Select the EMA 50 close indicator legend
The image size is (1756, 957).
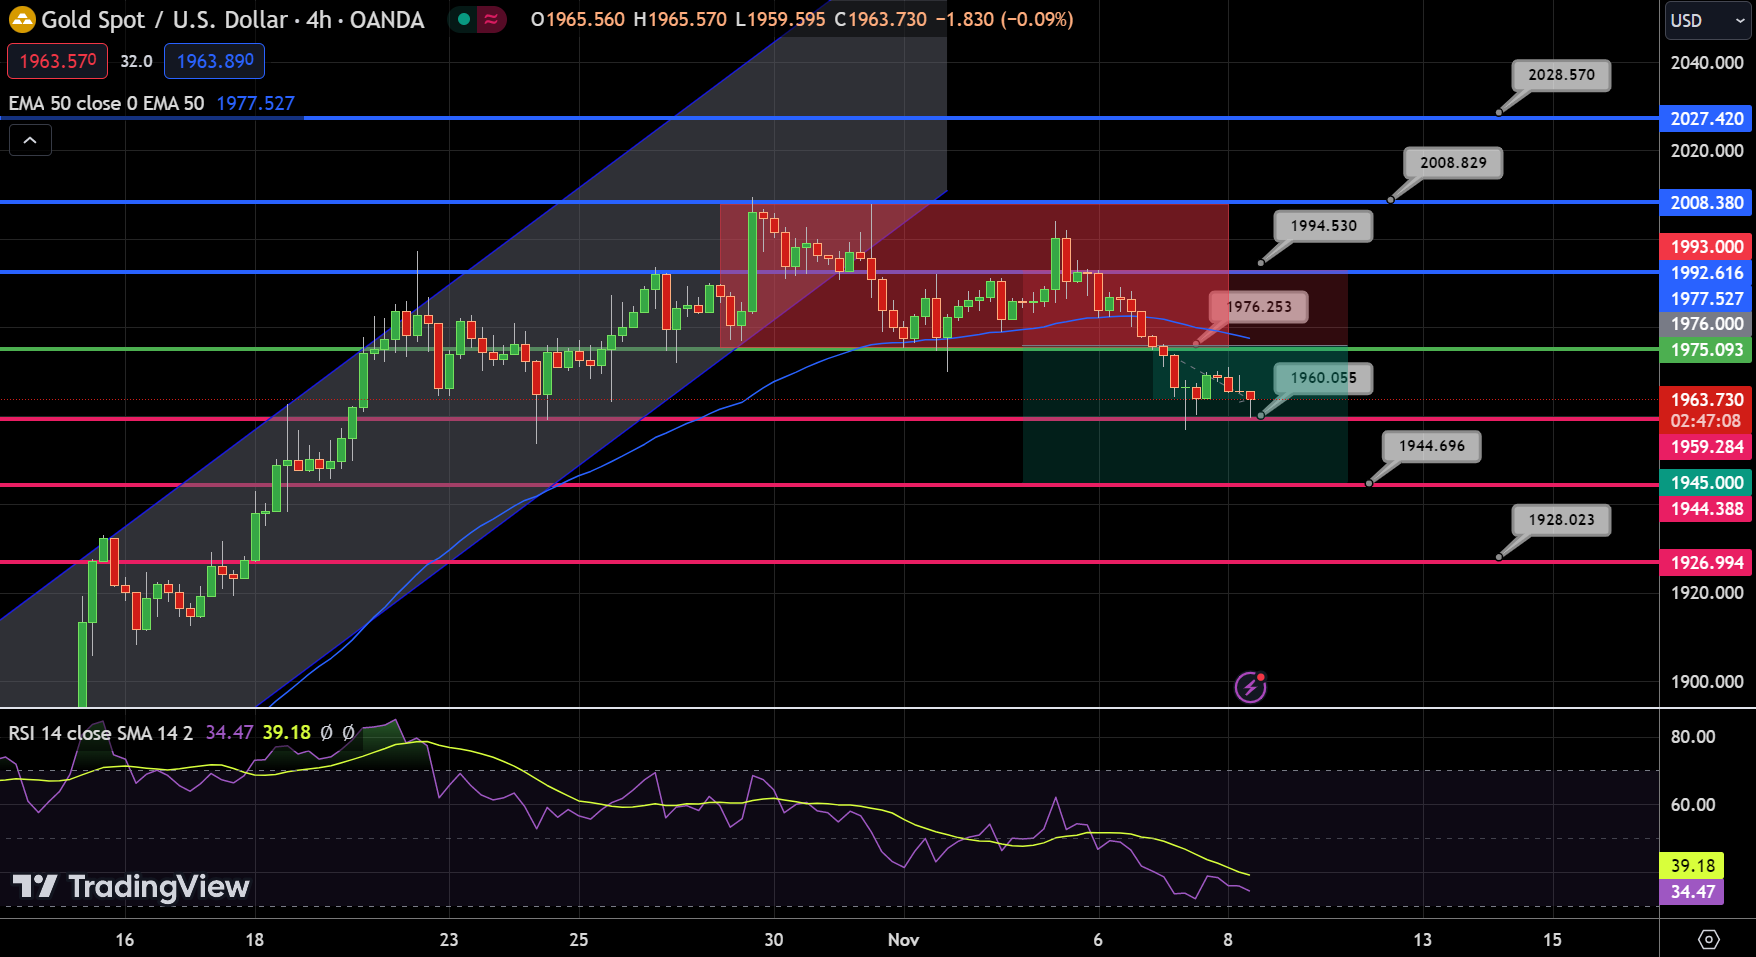pos(106,103)
